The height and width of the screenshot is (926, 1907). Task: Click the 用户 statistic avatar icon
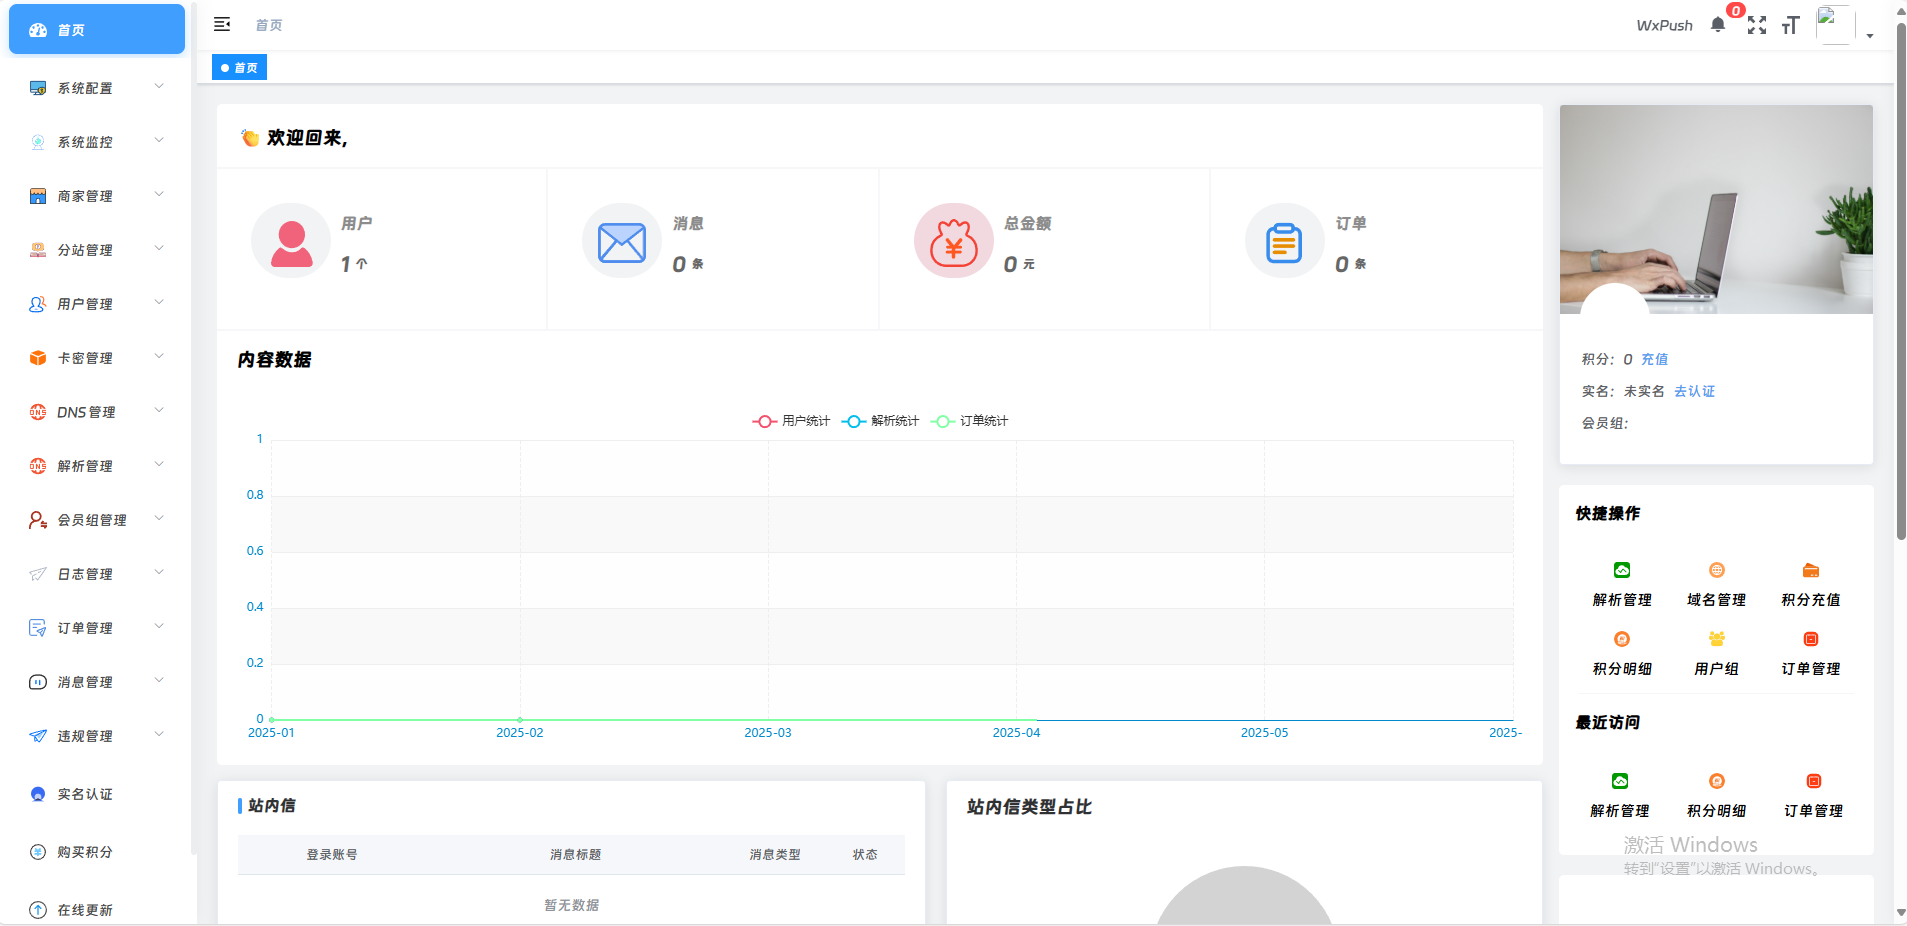[x=291, y=241]
